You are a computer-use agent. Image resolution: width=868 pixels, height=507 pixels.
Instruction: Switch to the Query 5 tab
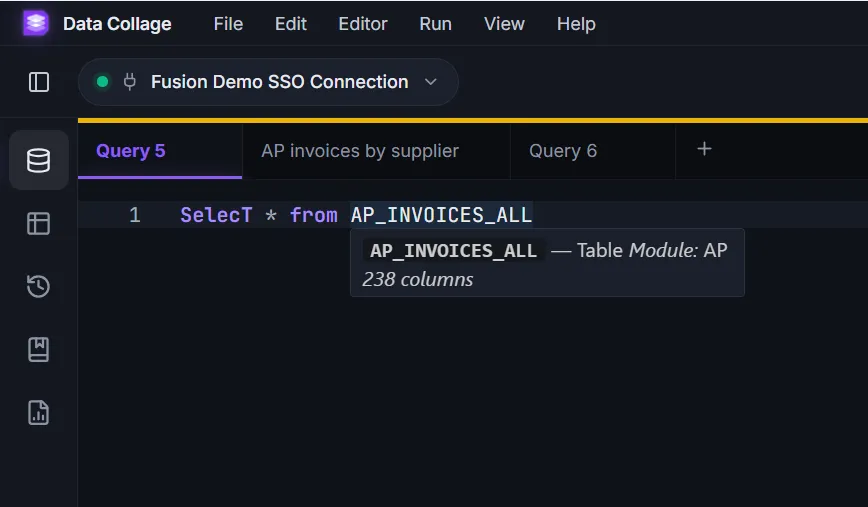pos(160,151)
